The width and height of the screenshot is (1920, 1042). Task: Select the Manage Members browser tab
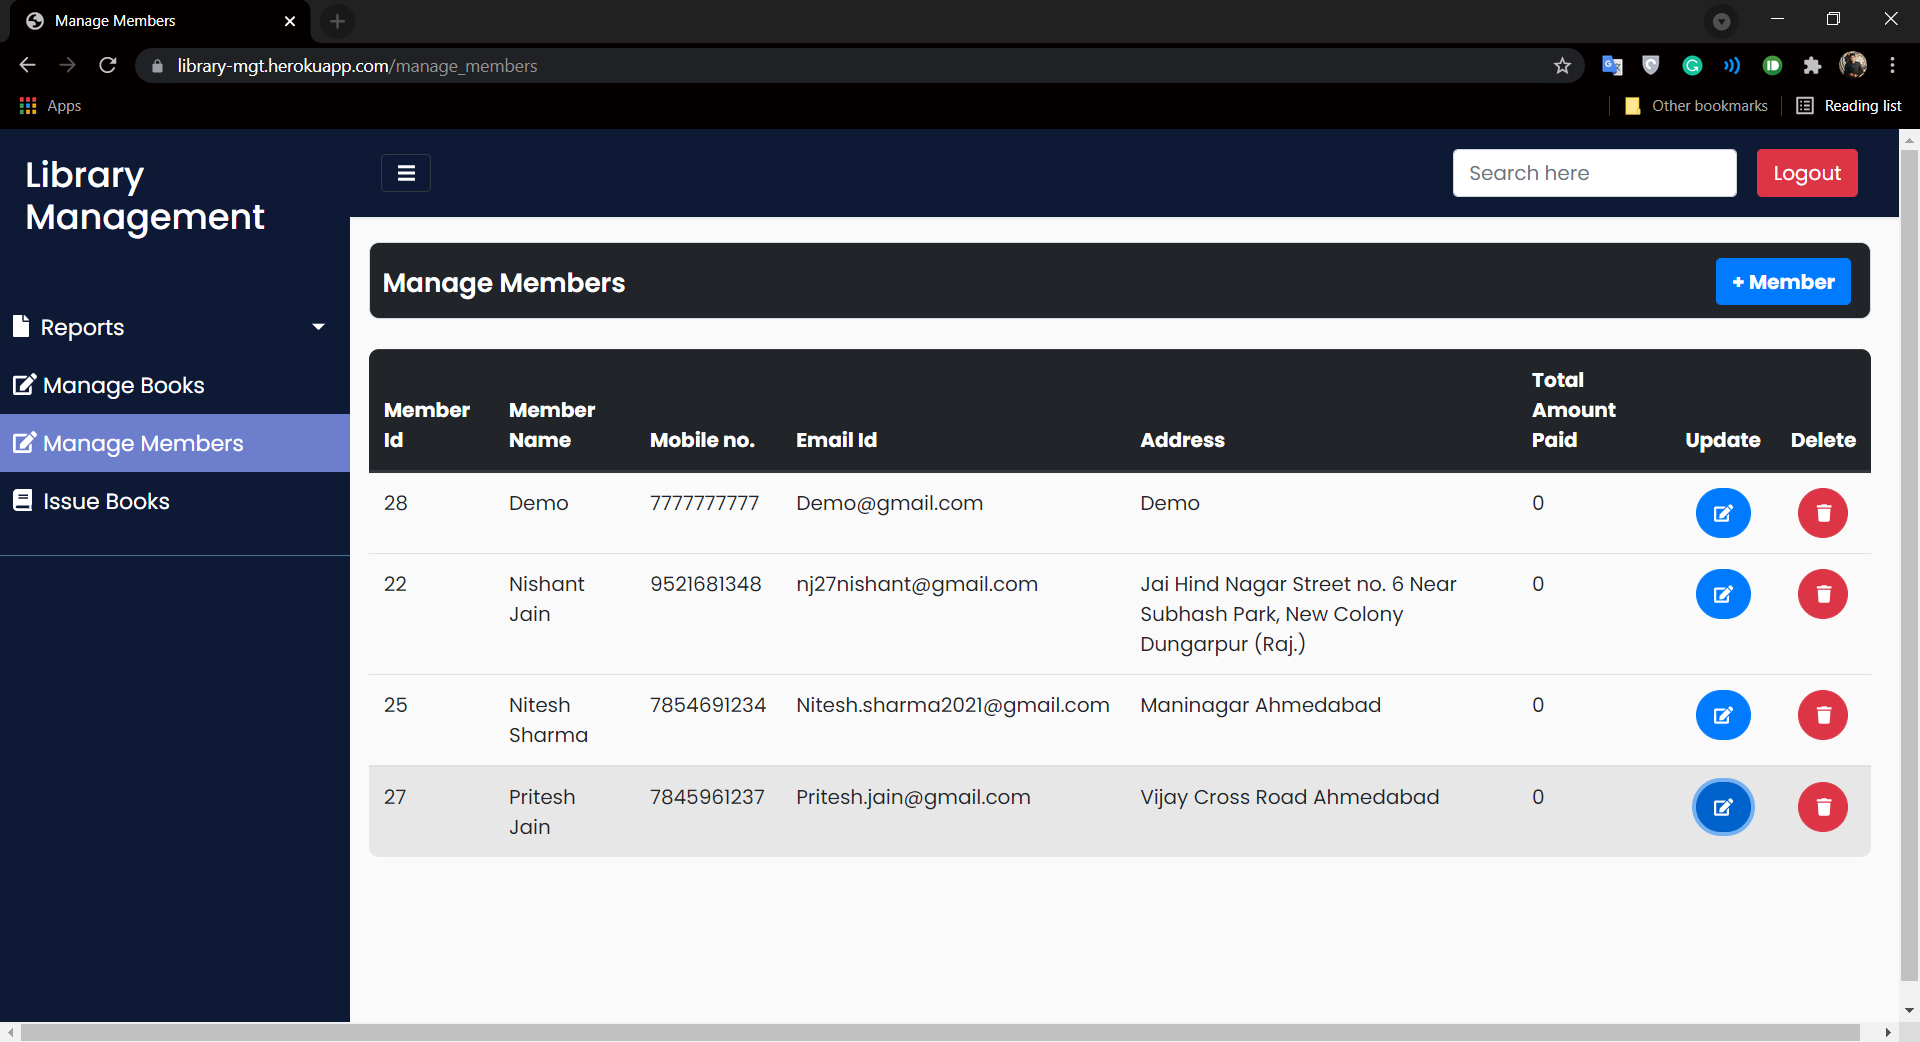tap(140, 20)
